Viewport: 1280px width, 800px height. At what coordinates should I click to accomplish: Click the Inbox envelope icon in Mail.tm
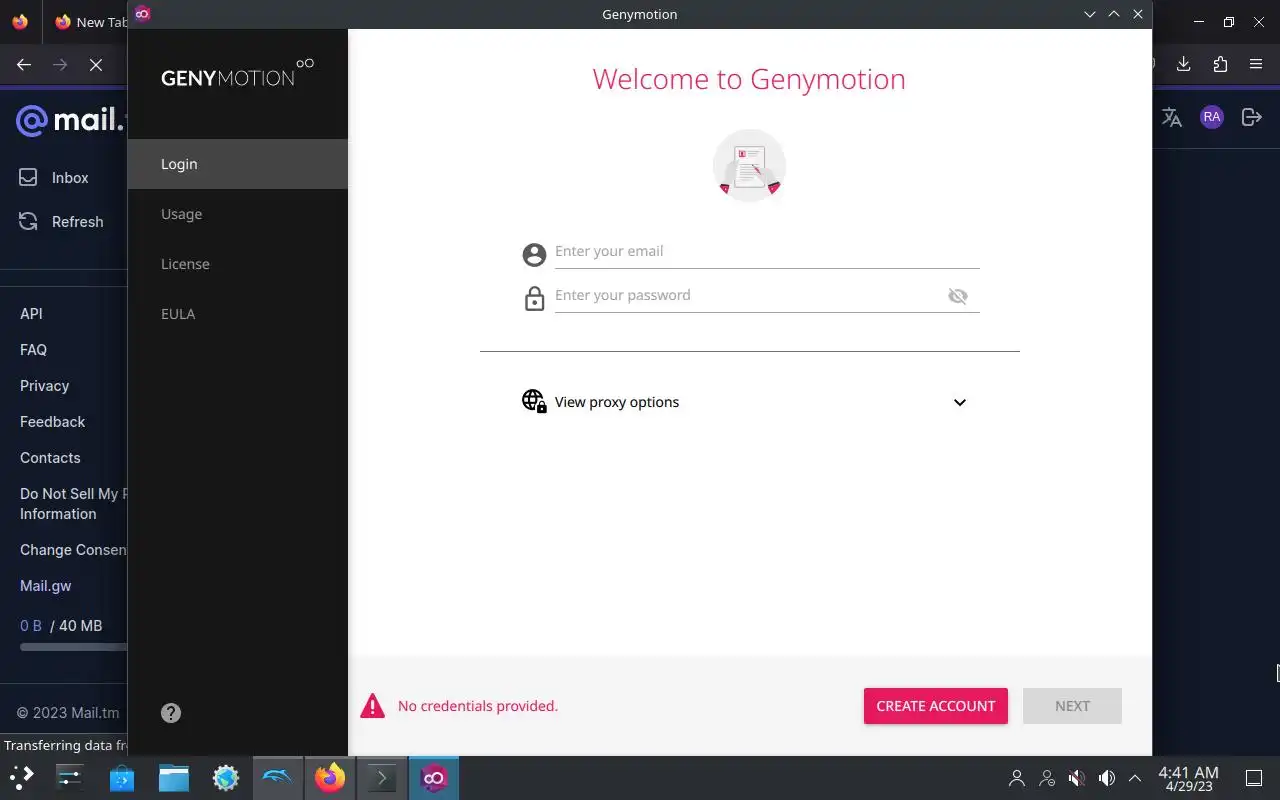coord(29,178)
